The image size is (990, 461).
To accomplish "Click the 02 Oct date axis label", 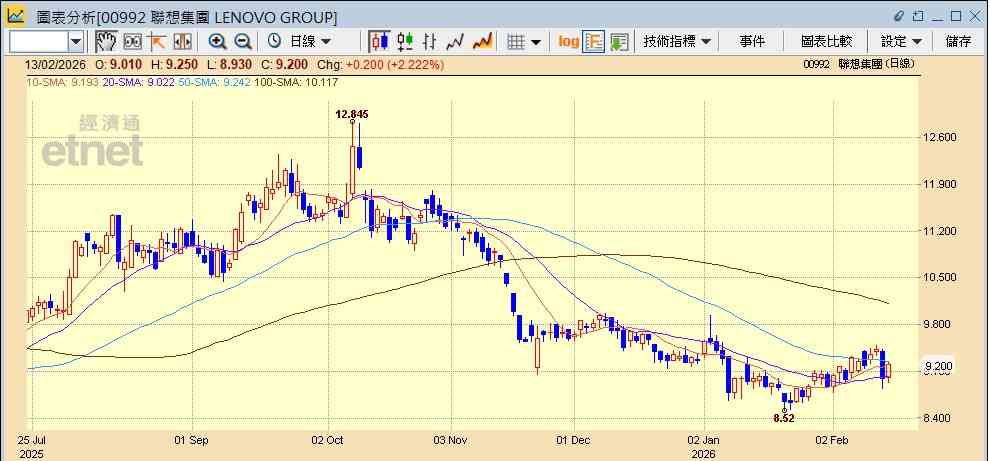I will (x=328, y=440).
